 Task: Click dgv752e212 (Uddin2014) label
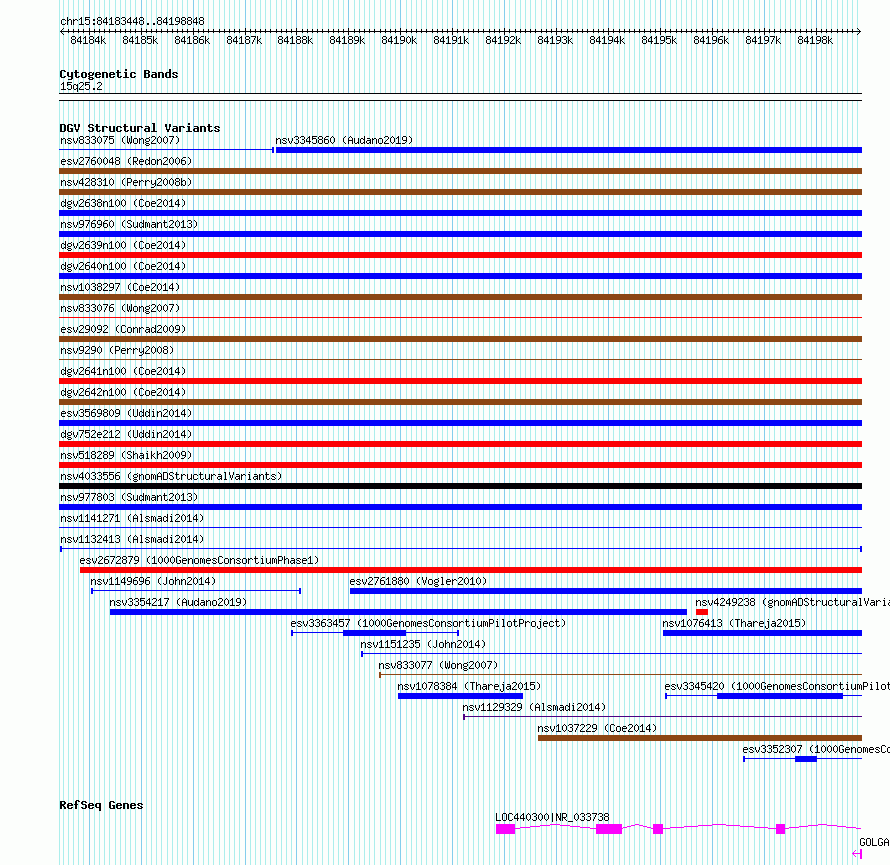click(126, 434)
